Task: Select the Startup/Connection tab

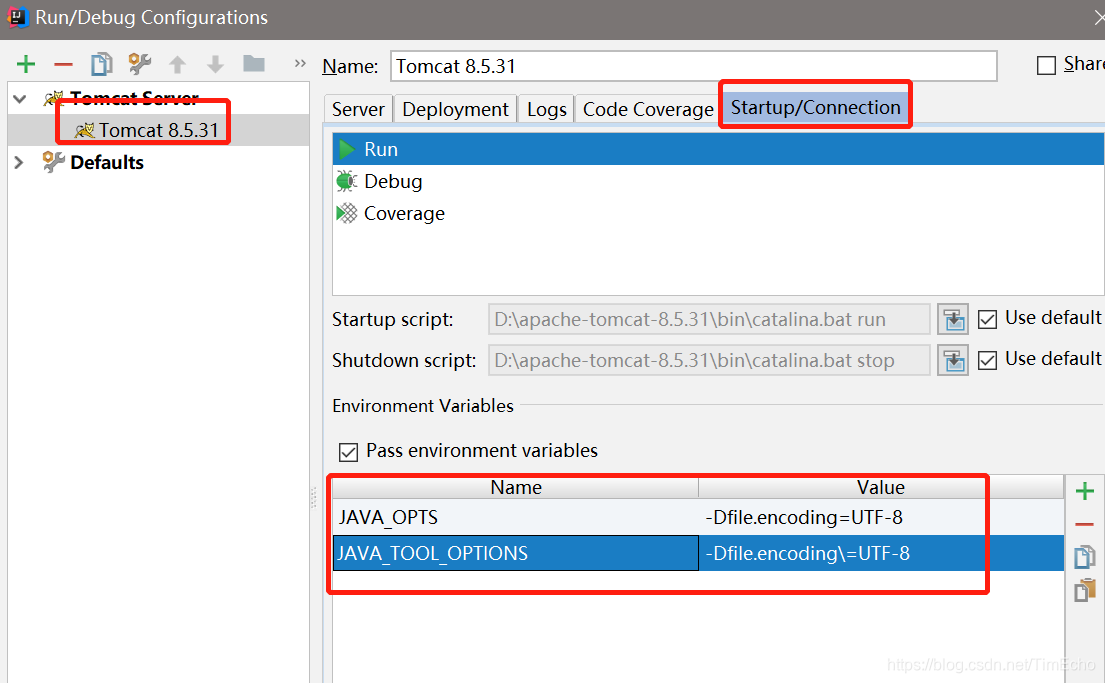Action: pyautogui.click(x=815, y=107)
